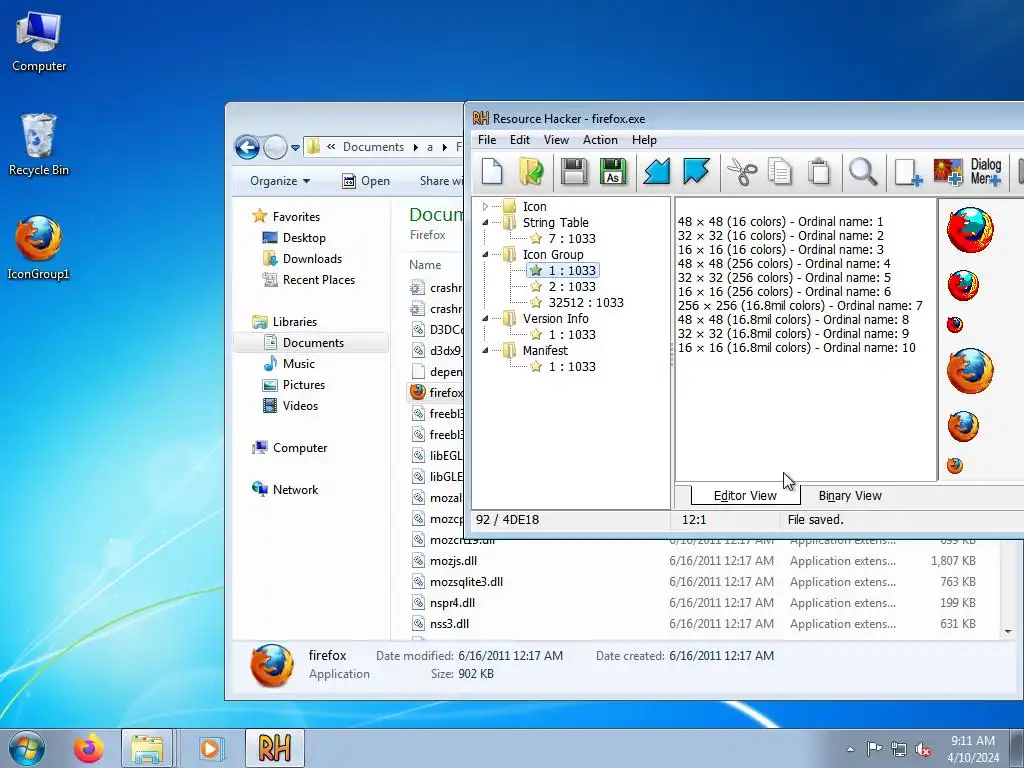
Task: Open a file with the folder toolbar icon
Action: click(x=532, y=172)
